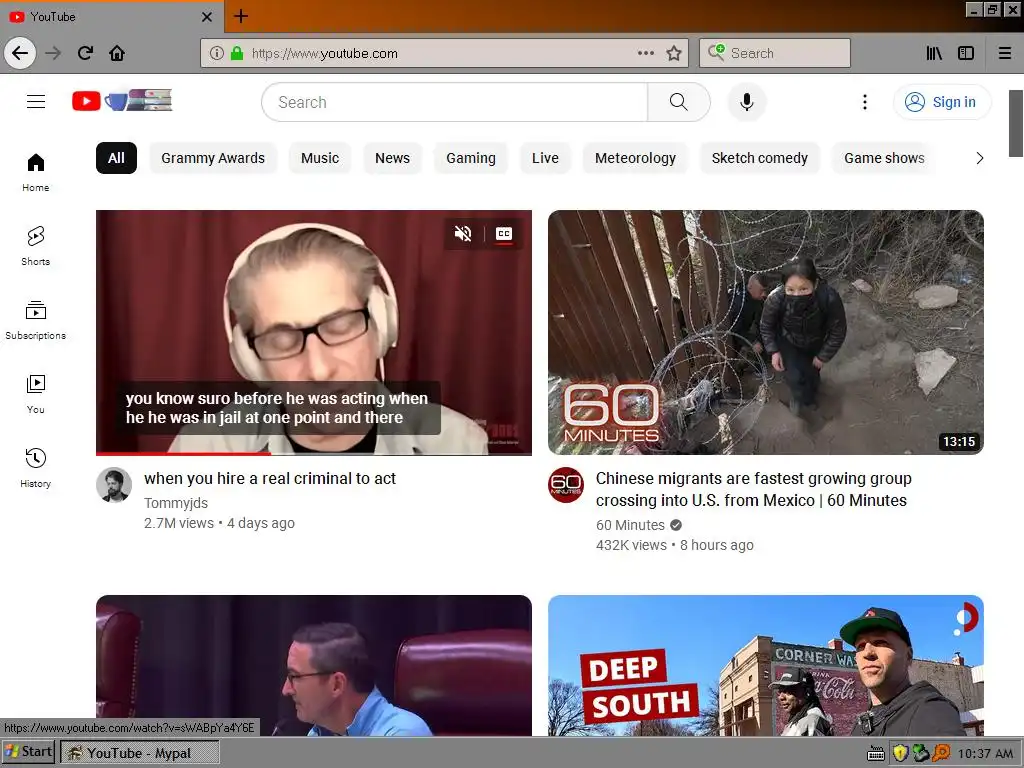Click the 10:37 AM clock
Screen dimensions: 1024x768
click(x=985, y=754)
